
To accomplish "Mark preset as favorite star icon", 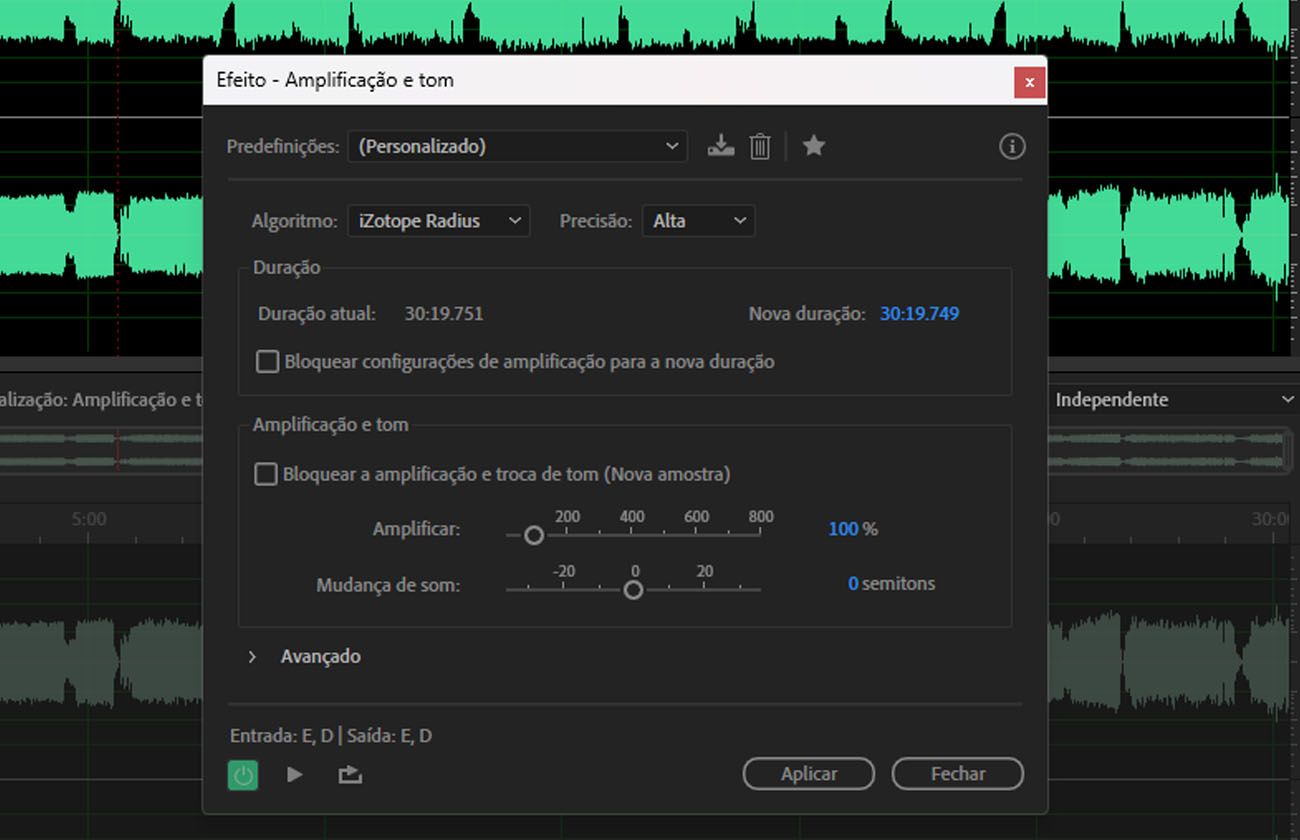I will point(814,146).
